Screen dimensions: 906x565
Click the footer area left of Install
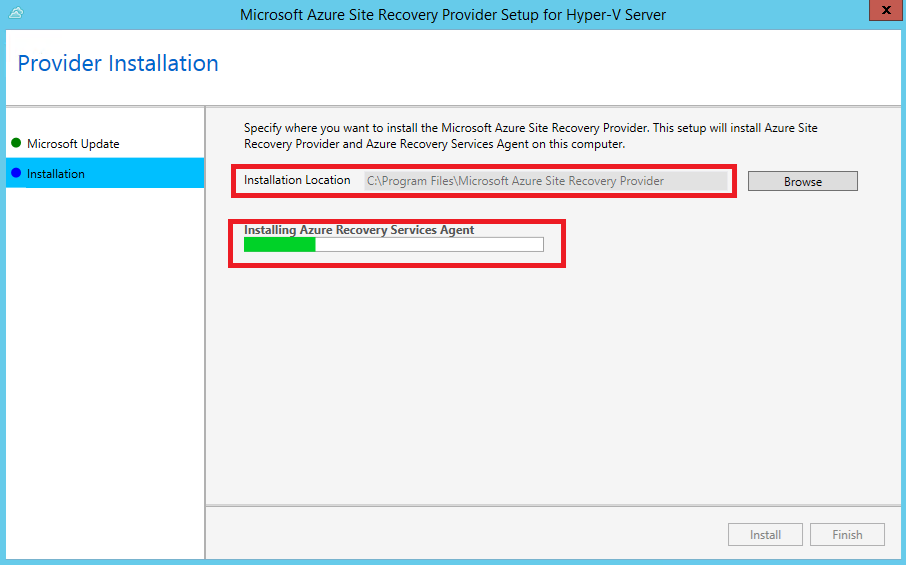(x=466, y=534)
